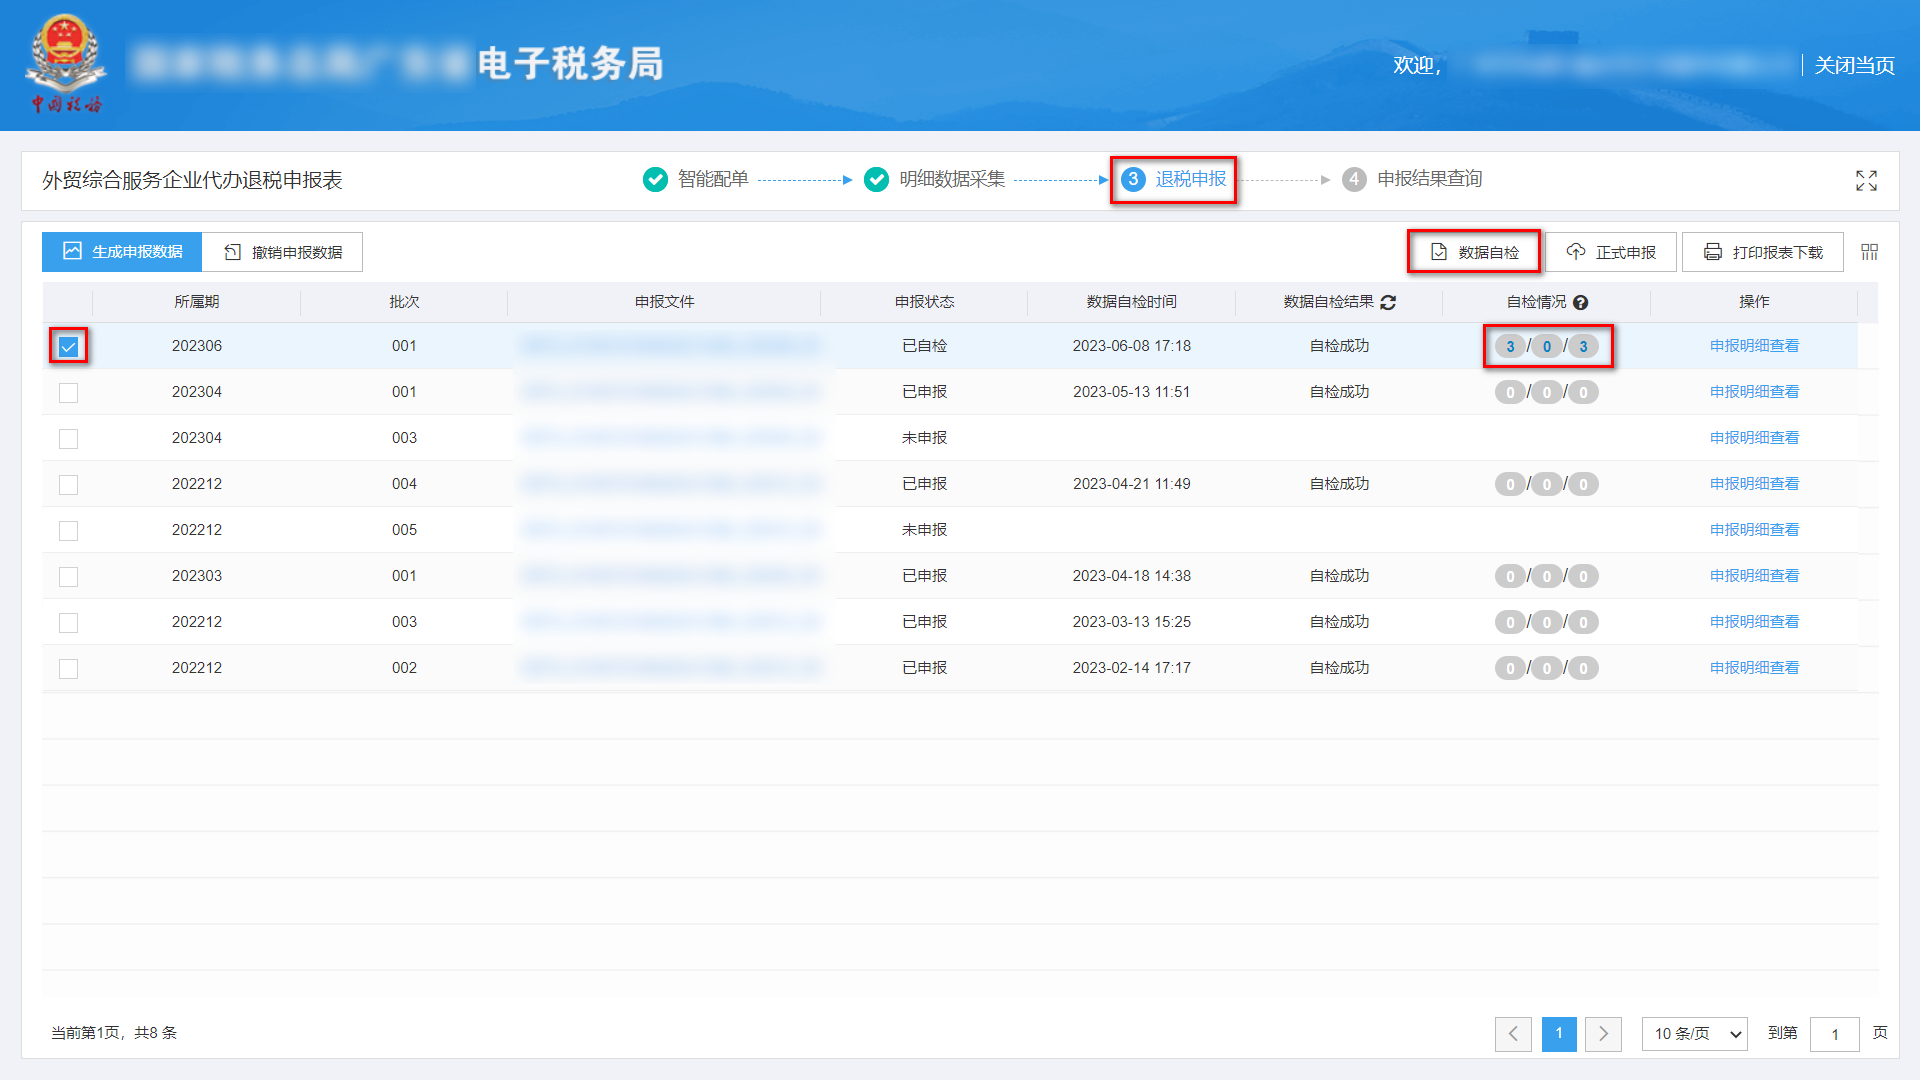The image size is (1920, 1080).
Task: Click the page number jump input field
Action: pos(1834,1034)
